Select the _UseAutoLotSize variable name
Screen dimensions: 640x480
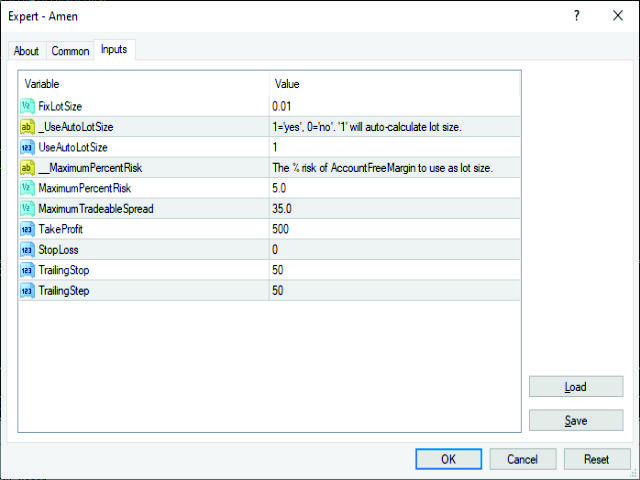pos(76,127)
